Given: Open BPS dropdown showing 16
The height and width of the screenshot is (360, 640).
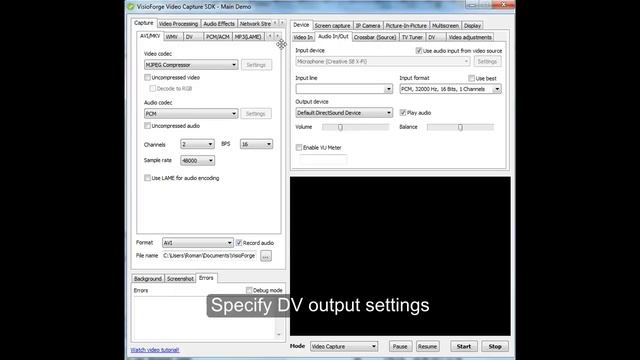Looking at the screenshot, I should [256, 144].
